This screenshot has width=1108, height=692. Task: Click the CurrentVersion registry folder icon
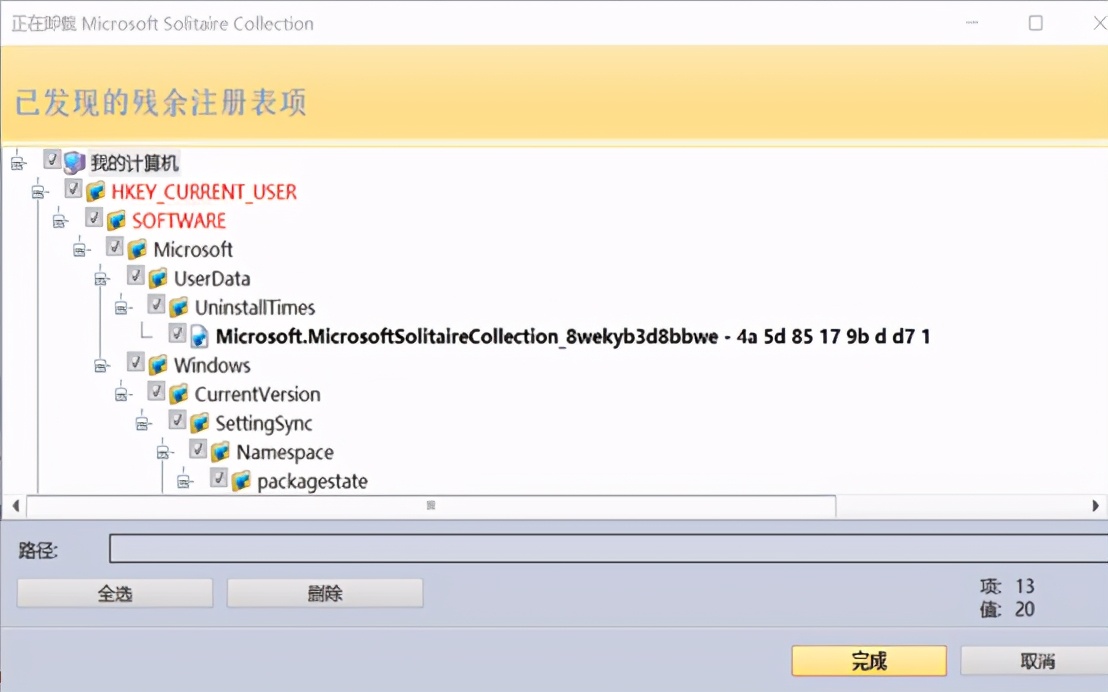179,394
